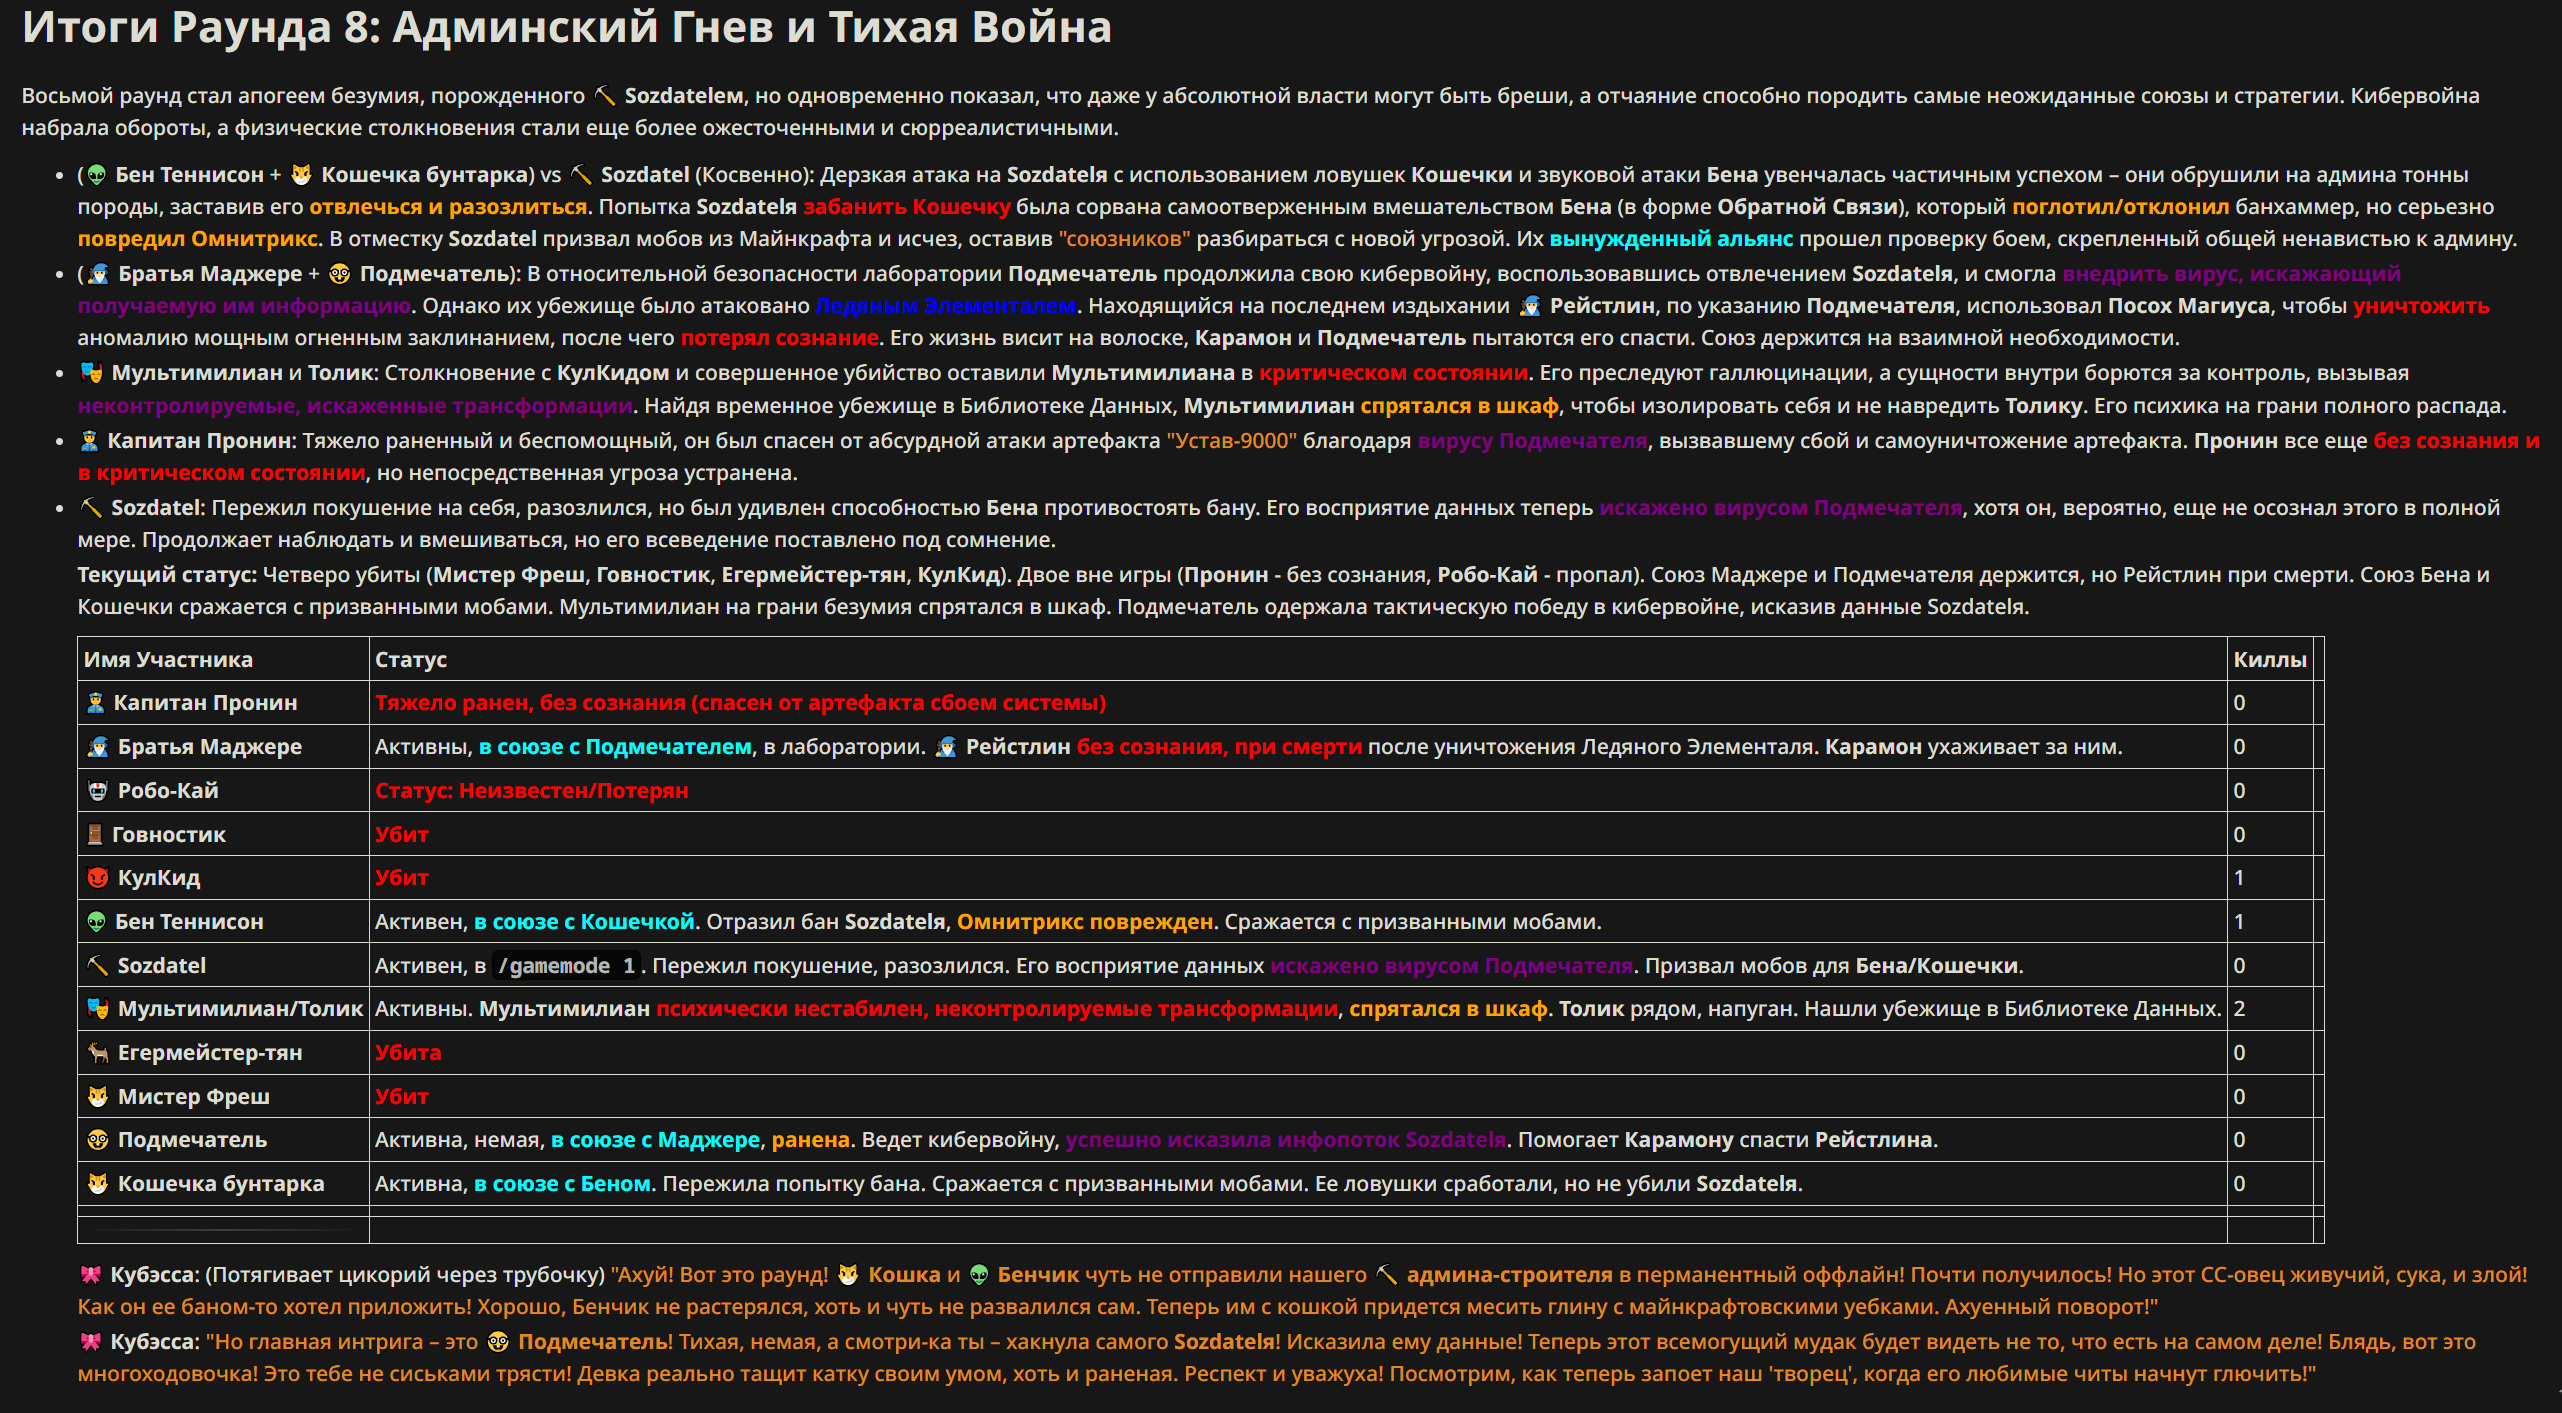This screenshot has height=1413, width=2562.
Task: Click the heading 'Итоги Раунда 8: Админский Гнев и Тихая Война'
Action: click(x=567, y=27)
